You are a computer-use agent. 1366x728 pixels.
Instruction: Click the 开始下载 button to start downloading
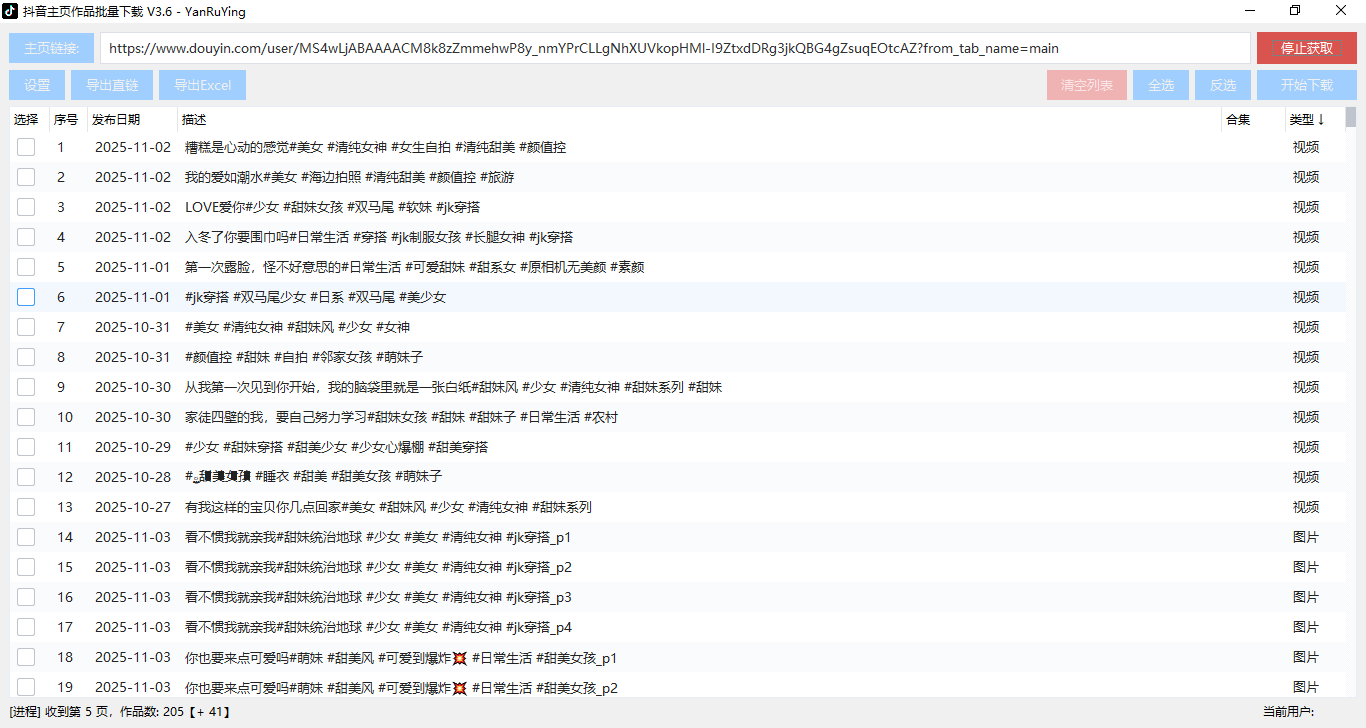click(x=1307, y=85)
